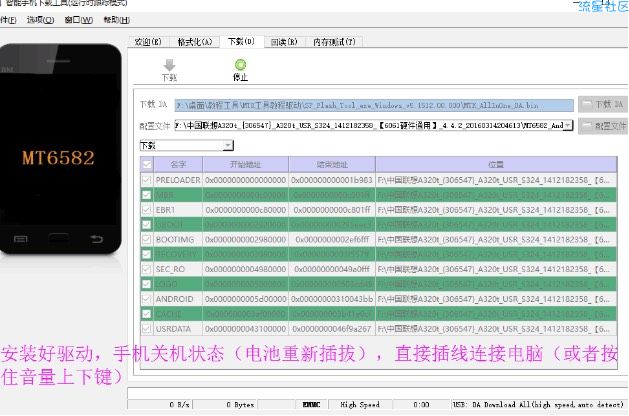Click the EMMC status bar entry
This screenshot has height=416, width=629.
pos(311,404)
